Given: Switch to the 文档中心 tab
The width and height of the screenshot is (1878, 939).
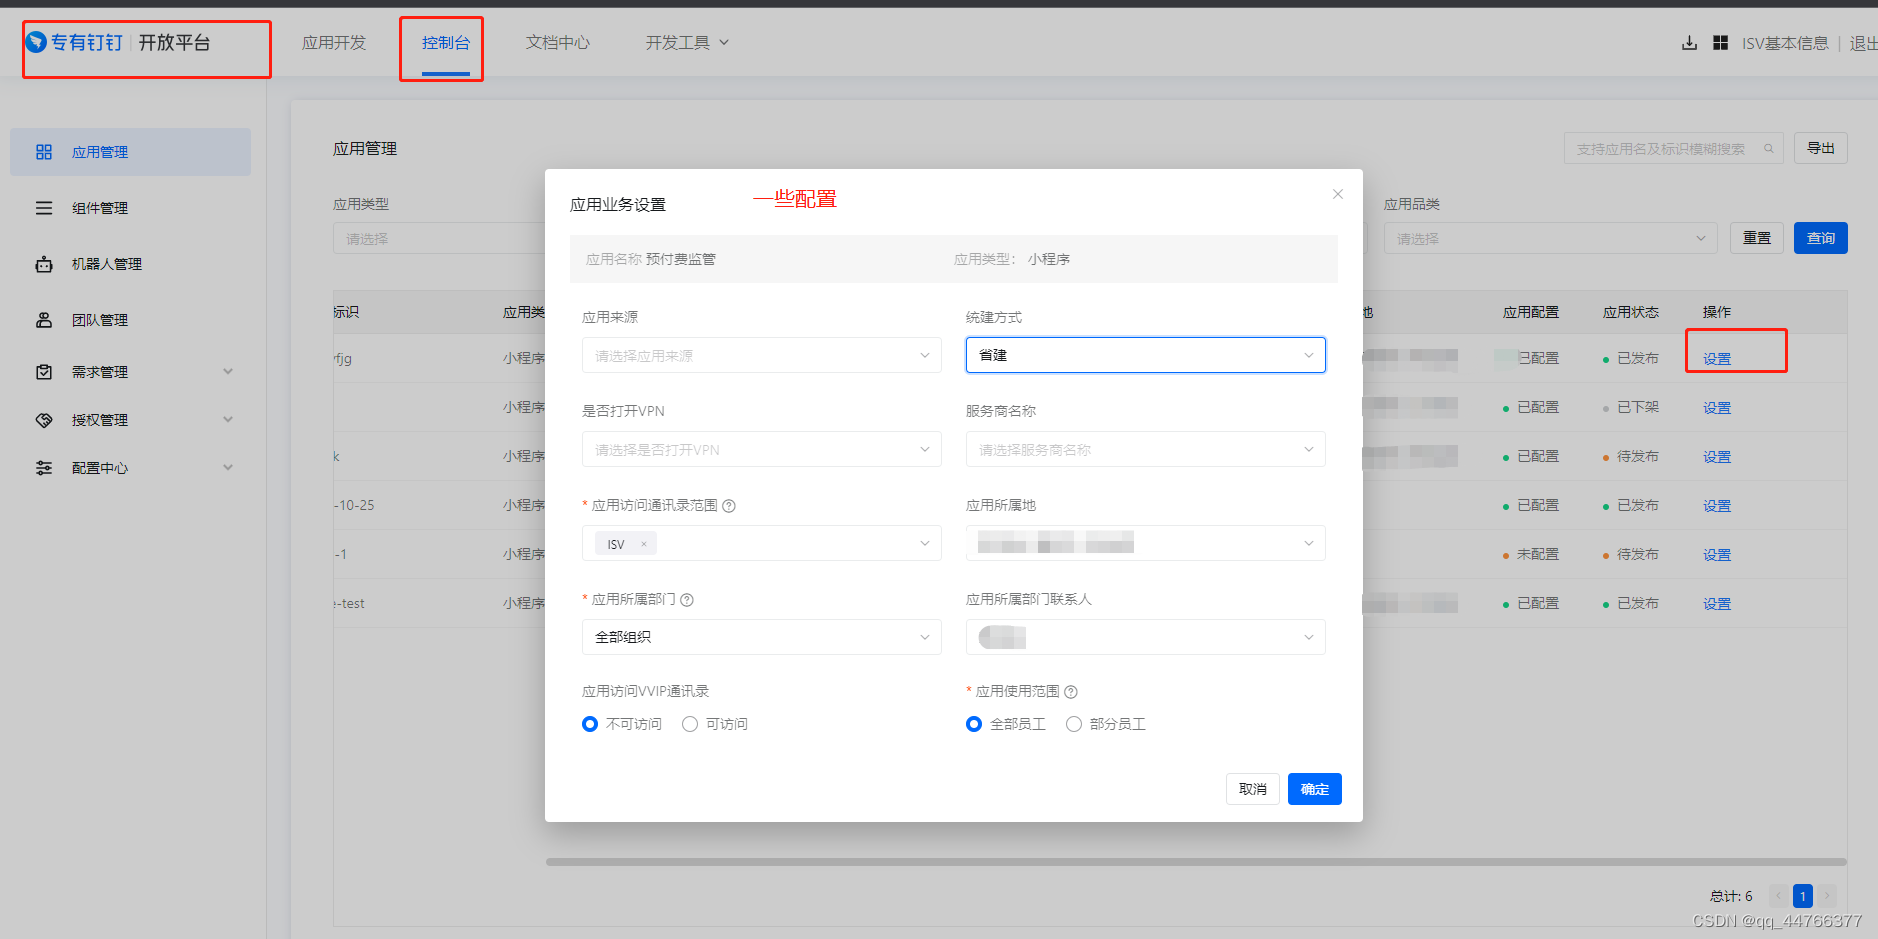Looking at the screenshot, I should click(x=557, y=43).
